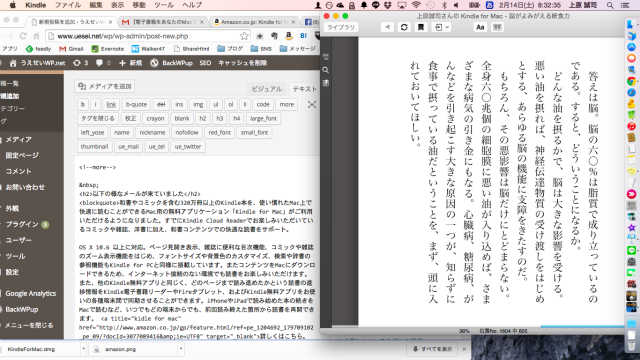Switch to the Gmail Chrome tab
640x360 pixels.
pyautogui.click(x=163, y=22)
